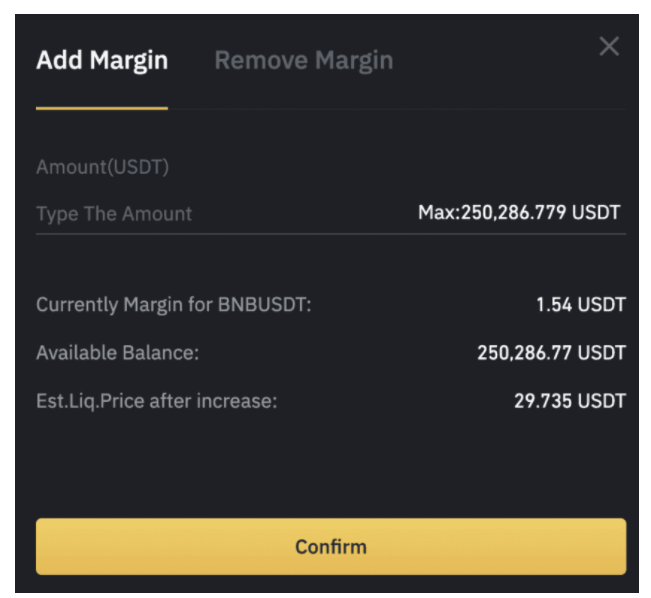The image size is (651, 598).
Task: Click the Available Balance label
Action: point(124,353)
